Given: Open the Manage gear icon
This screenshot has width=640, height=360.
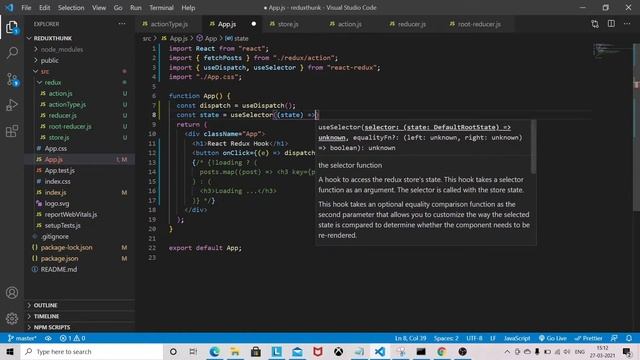Looking at the screenshot, I should [x=12, y=318].
